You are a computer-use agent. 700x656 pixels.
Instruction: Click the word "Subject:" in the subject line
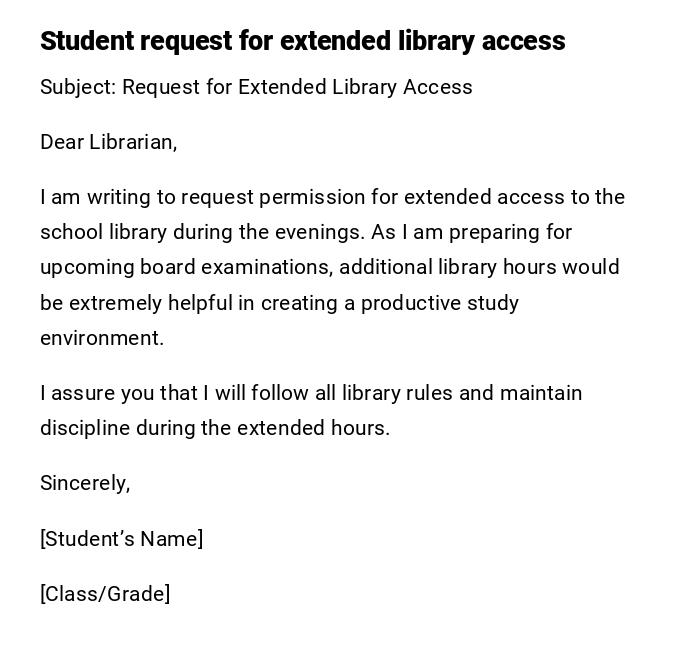77,88
